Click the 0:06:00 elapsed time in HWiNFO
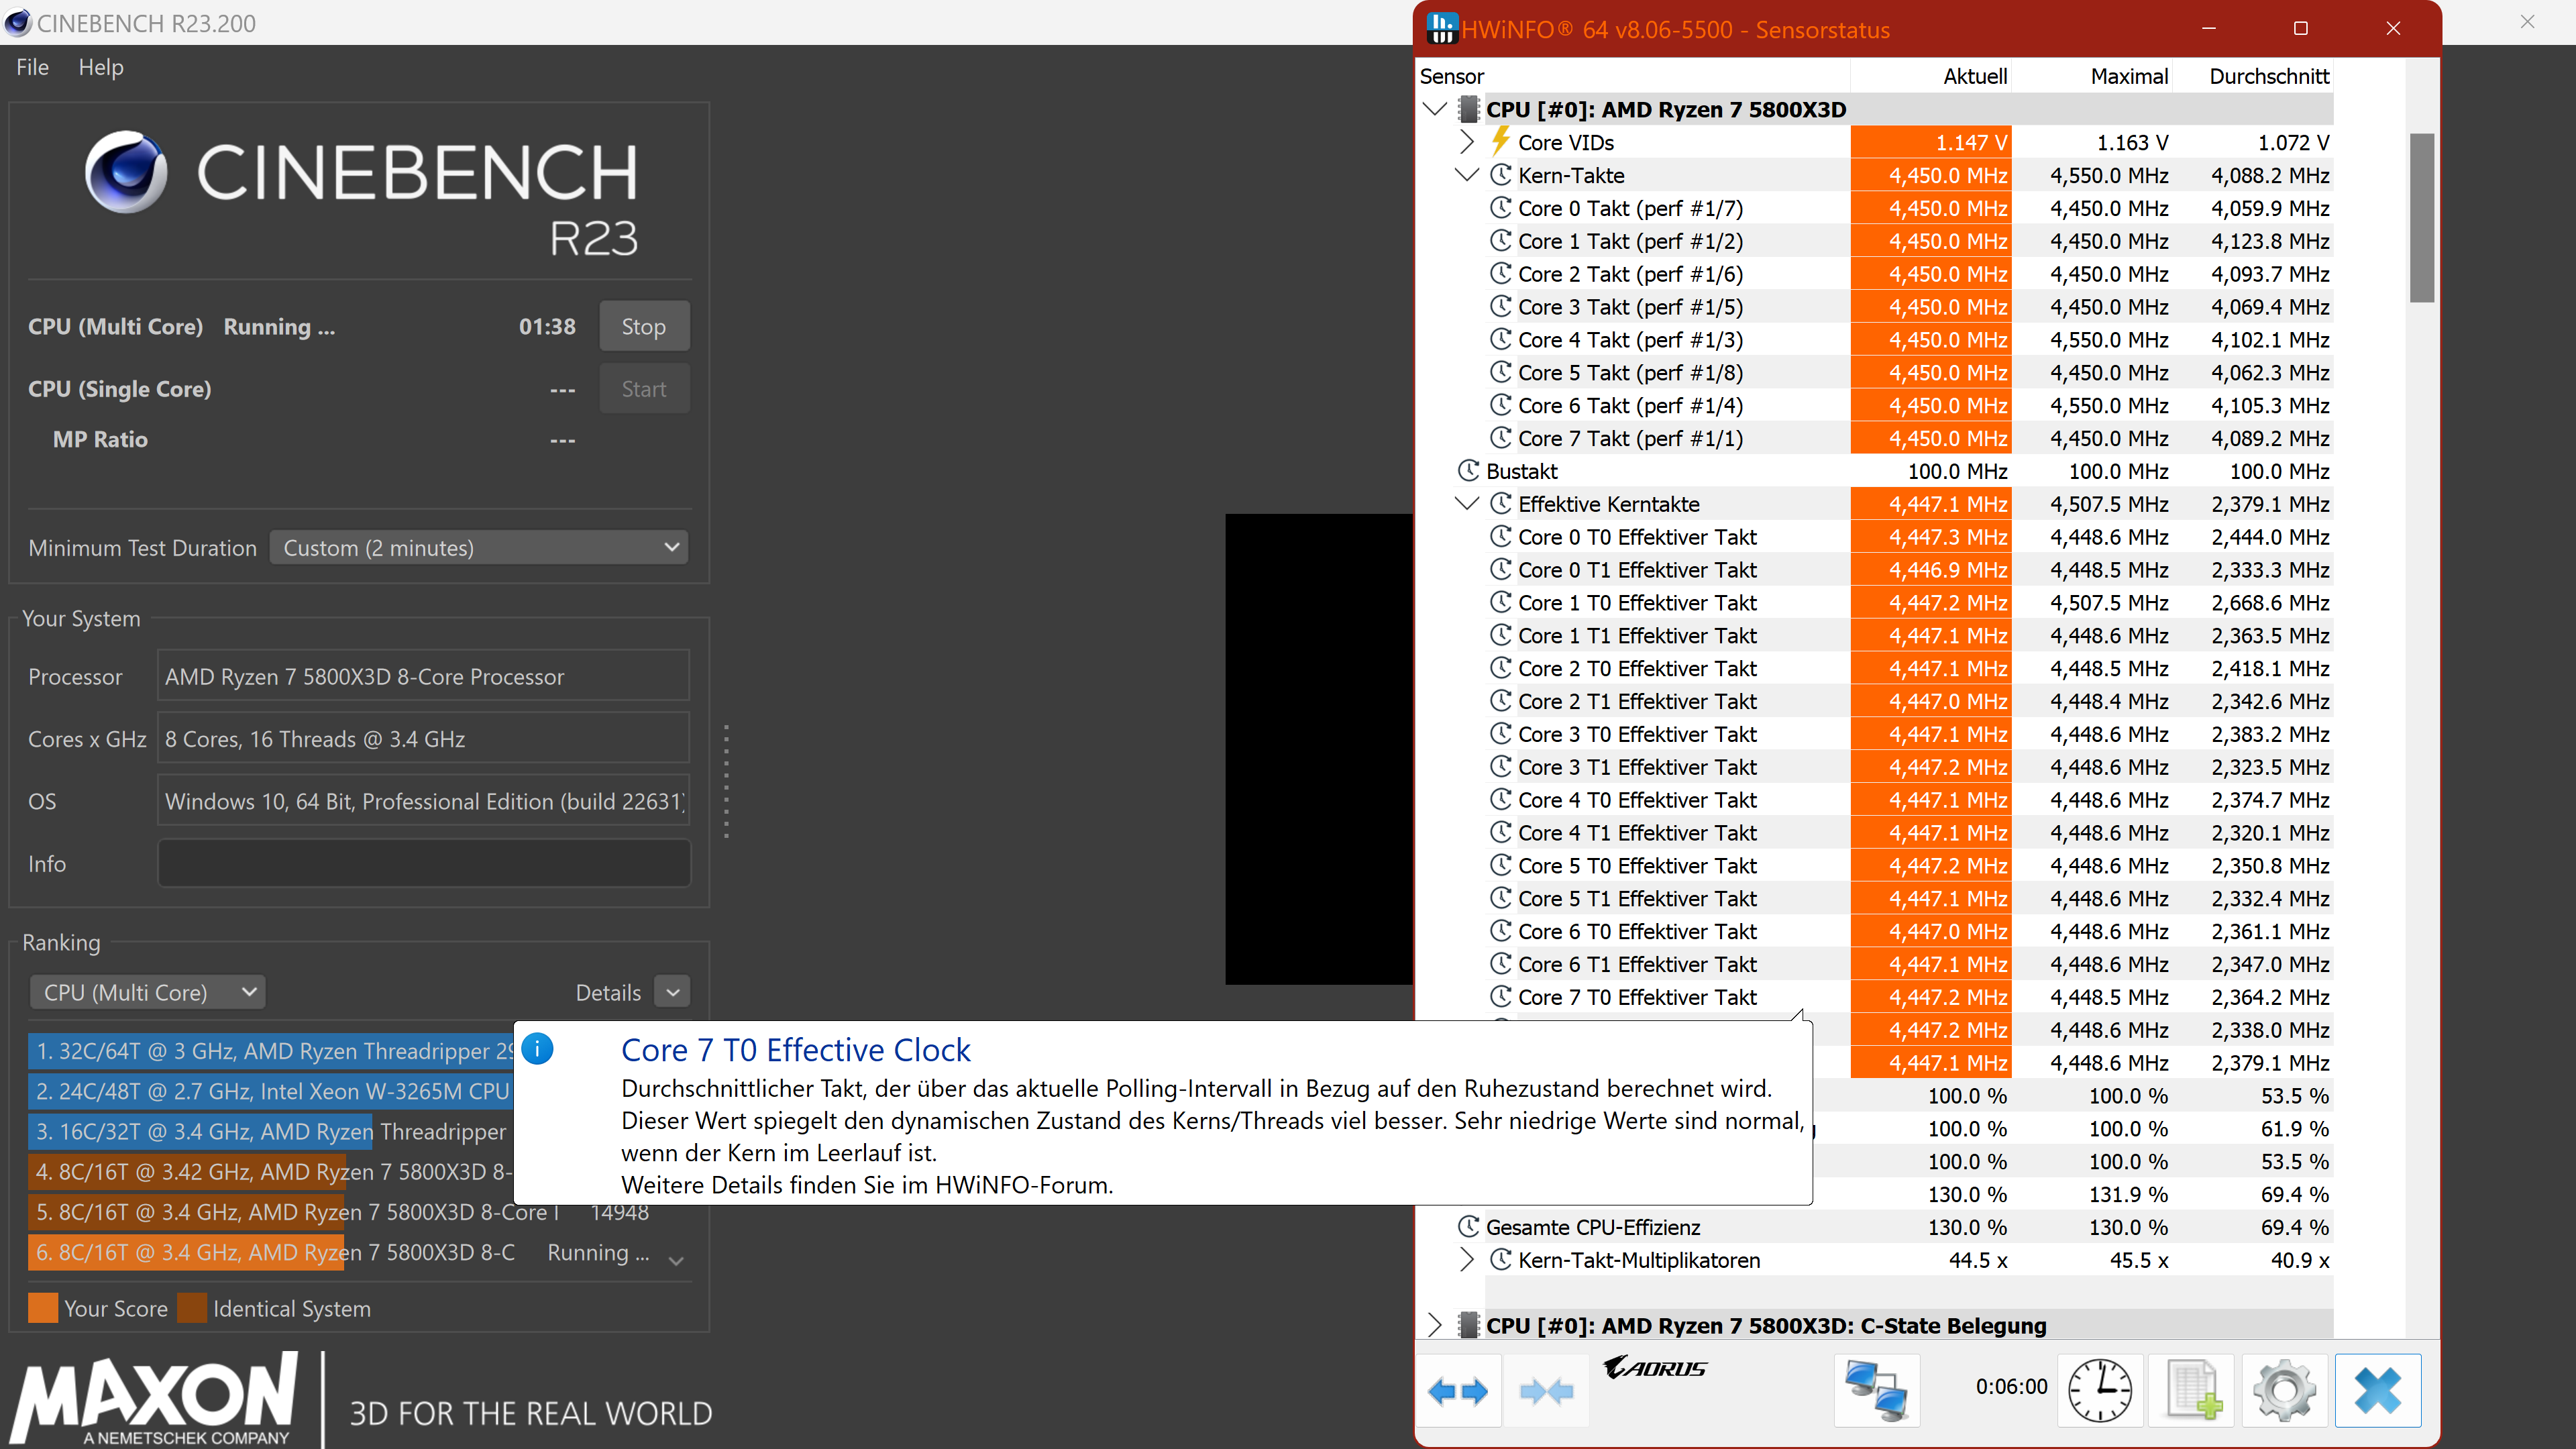This screenshot has width=2576, height=1449. coord(2011,1386)
